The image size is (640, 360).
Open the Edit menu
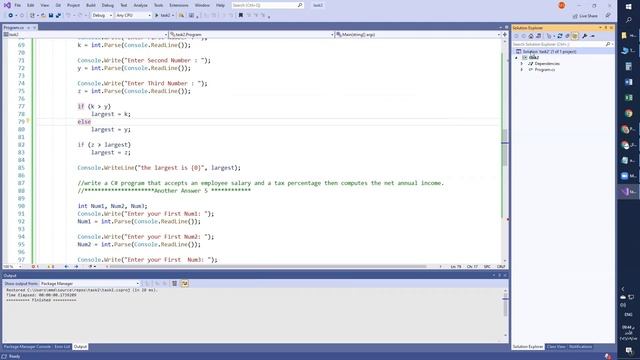(x=31, y=5)
